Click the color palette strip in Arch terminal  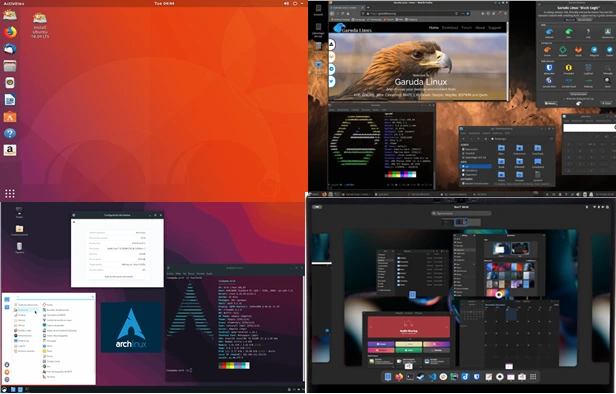[x=234, y=365]
